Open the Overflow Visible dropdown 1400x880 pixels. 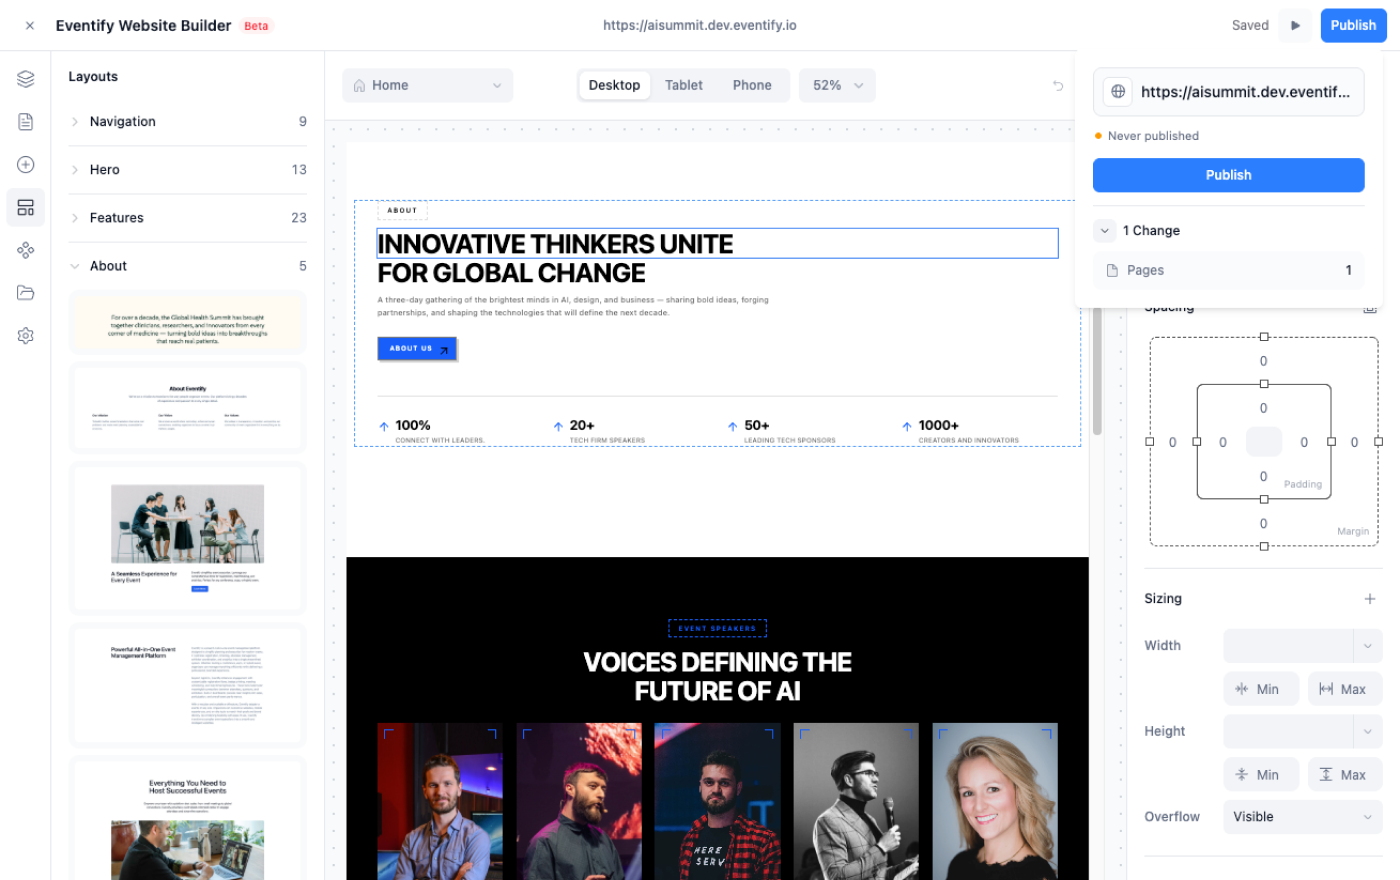coord(1303,817)
